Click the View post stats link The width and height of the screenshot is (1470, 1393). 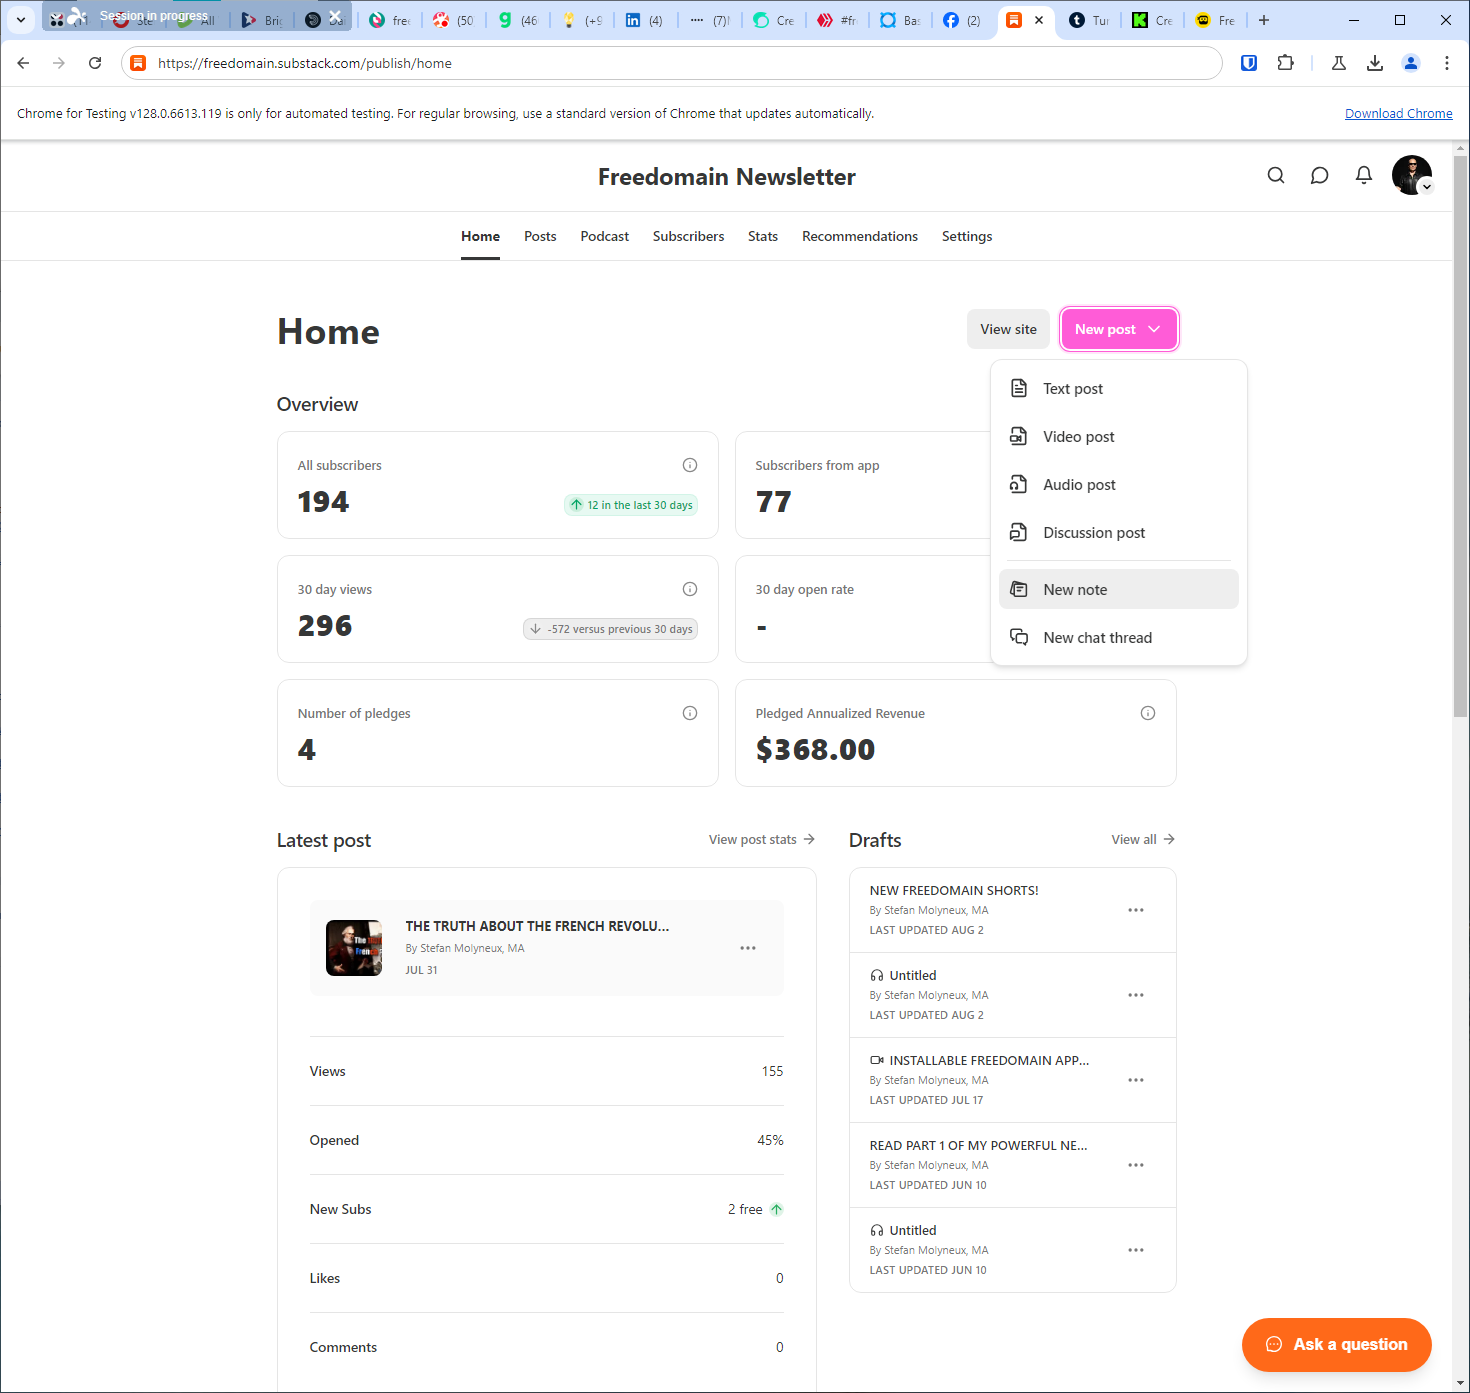tap(762, 840)
